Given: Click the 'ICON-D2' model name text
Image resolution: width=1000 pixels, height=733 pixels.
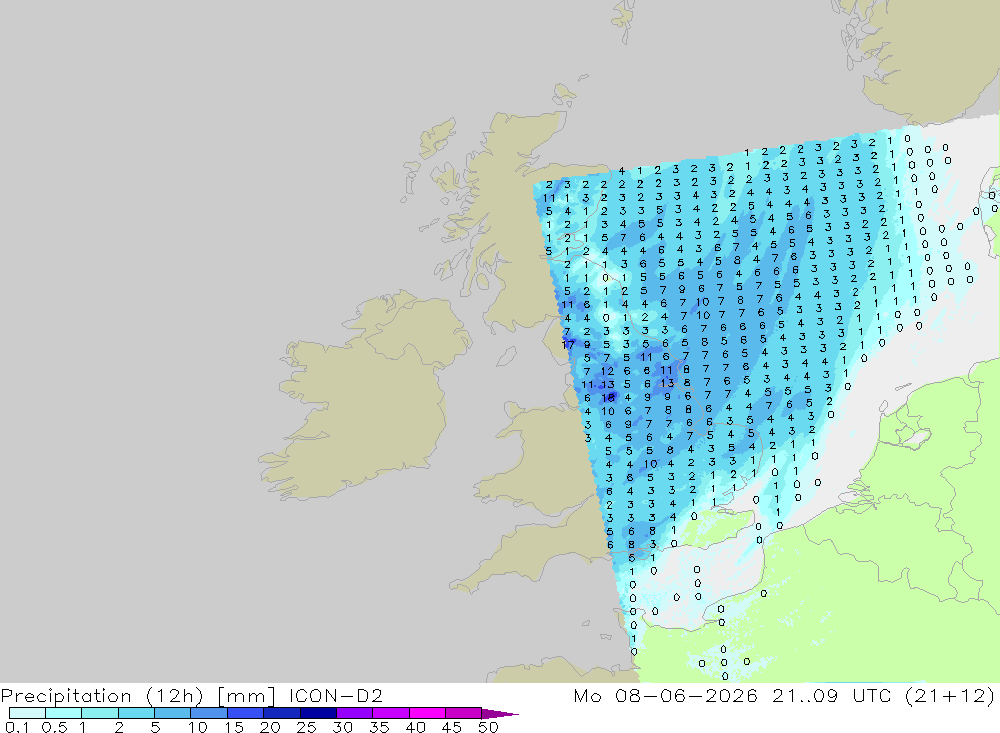Looking at the screenshot, I should coord(335,695).
